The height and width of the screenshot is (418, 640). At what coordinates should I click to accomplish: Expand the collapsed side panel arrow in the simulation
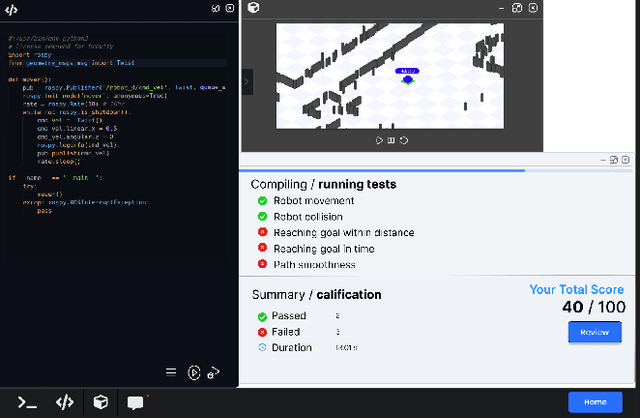[247, 82]
